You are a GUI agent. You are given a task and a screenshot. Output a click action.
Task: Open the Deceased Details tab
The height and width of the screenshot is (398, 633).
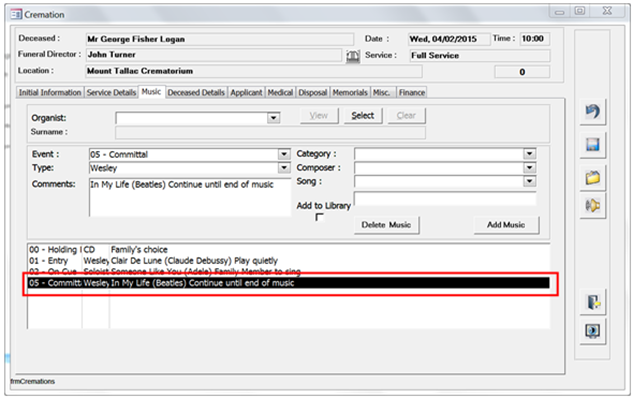click(196, 92)
